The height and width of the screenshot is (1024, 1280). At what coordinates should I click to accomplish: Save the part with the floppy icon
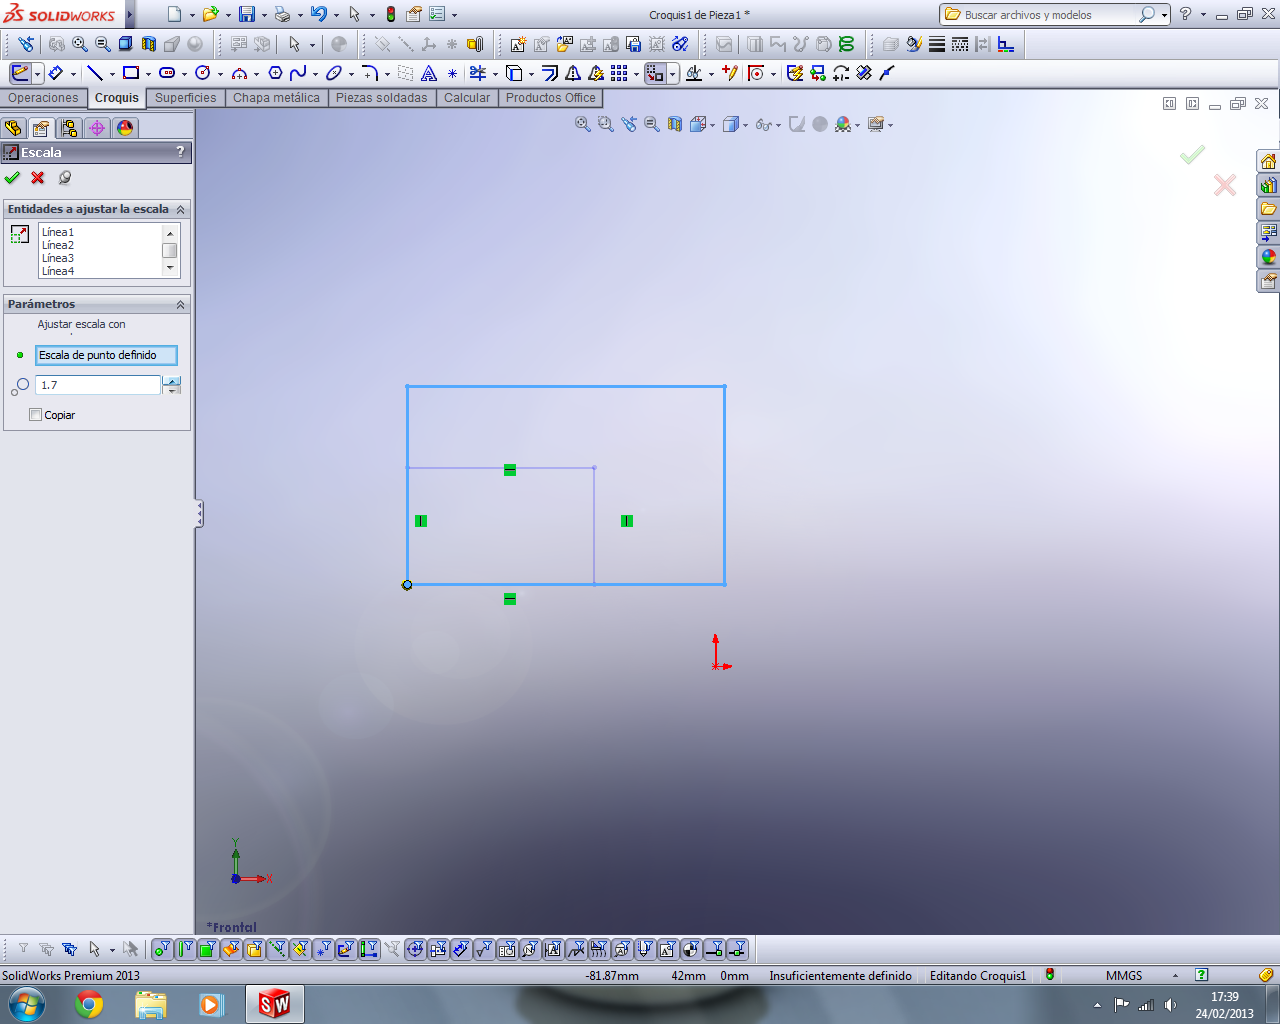click(x=247, y=14)
